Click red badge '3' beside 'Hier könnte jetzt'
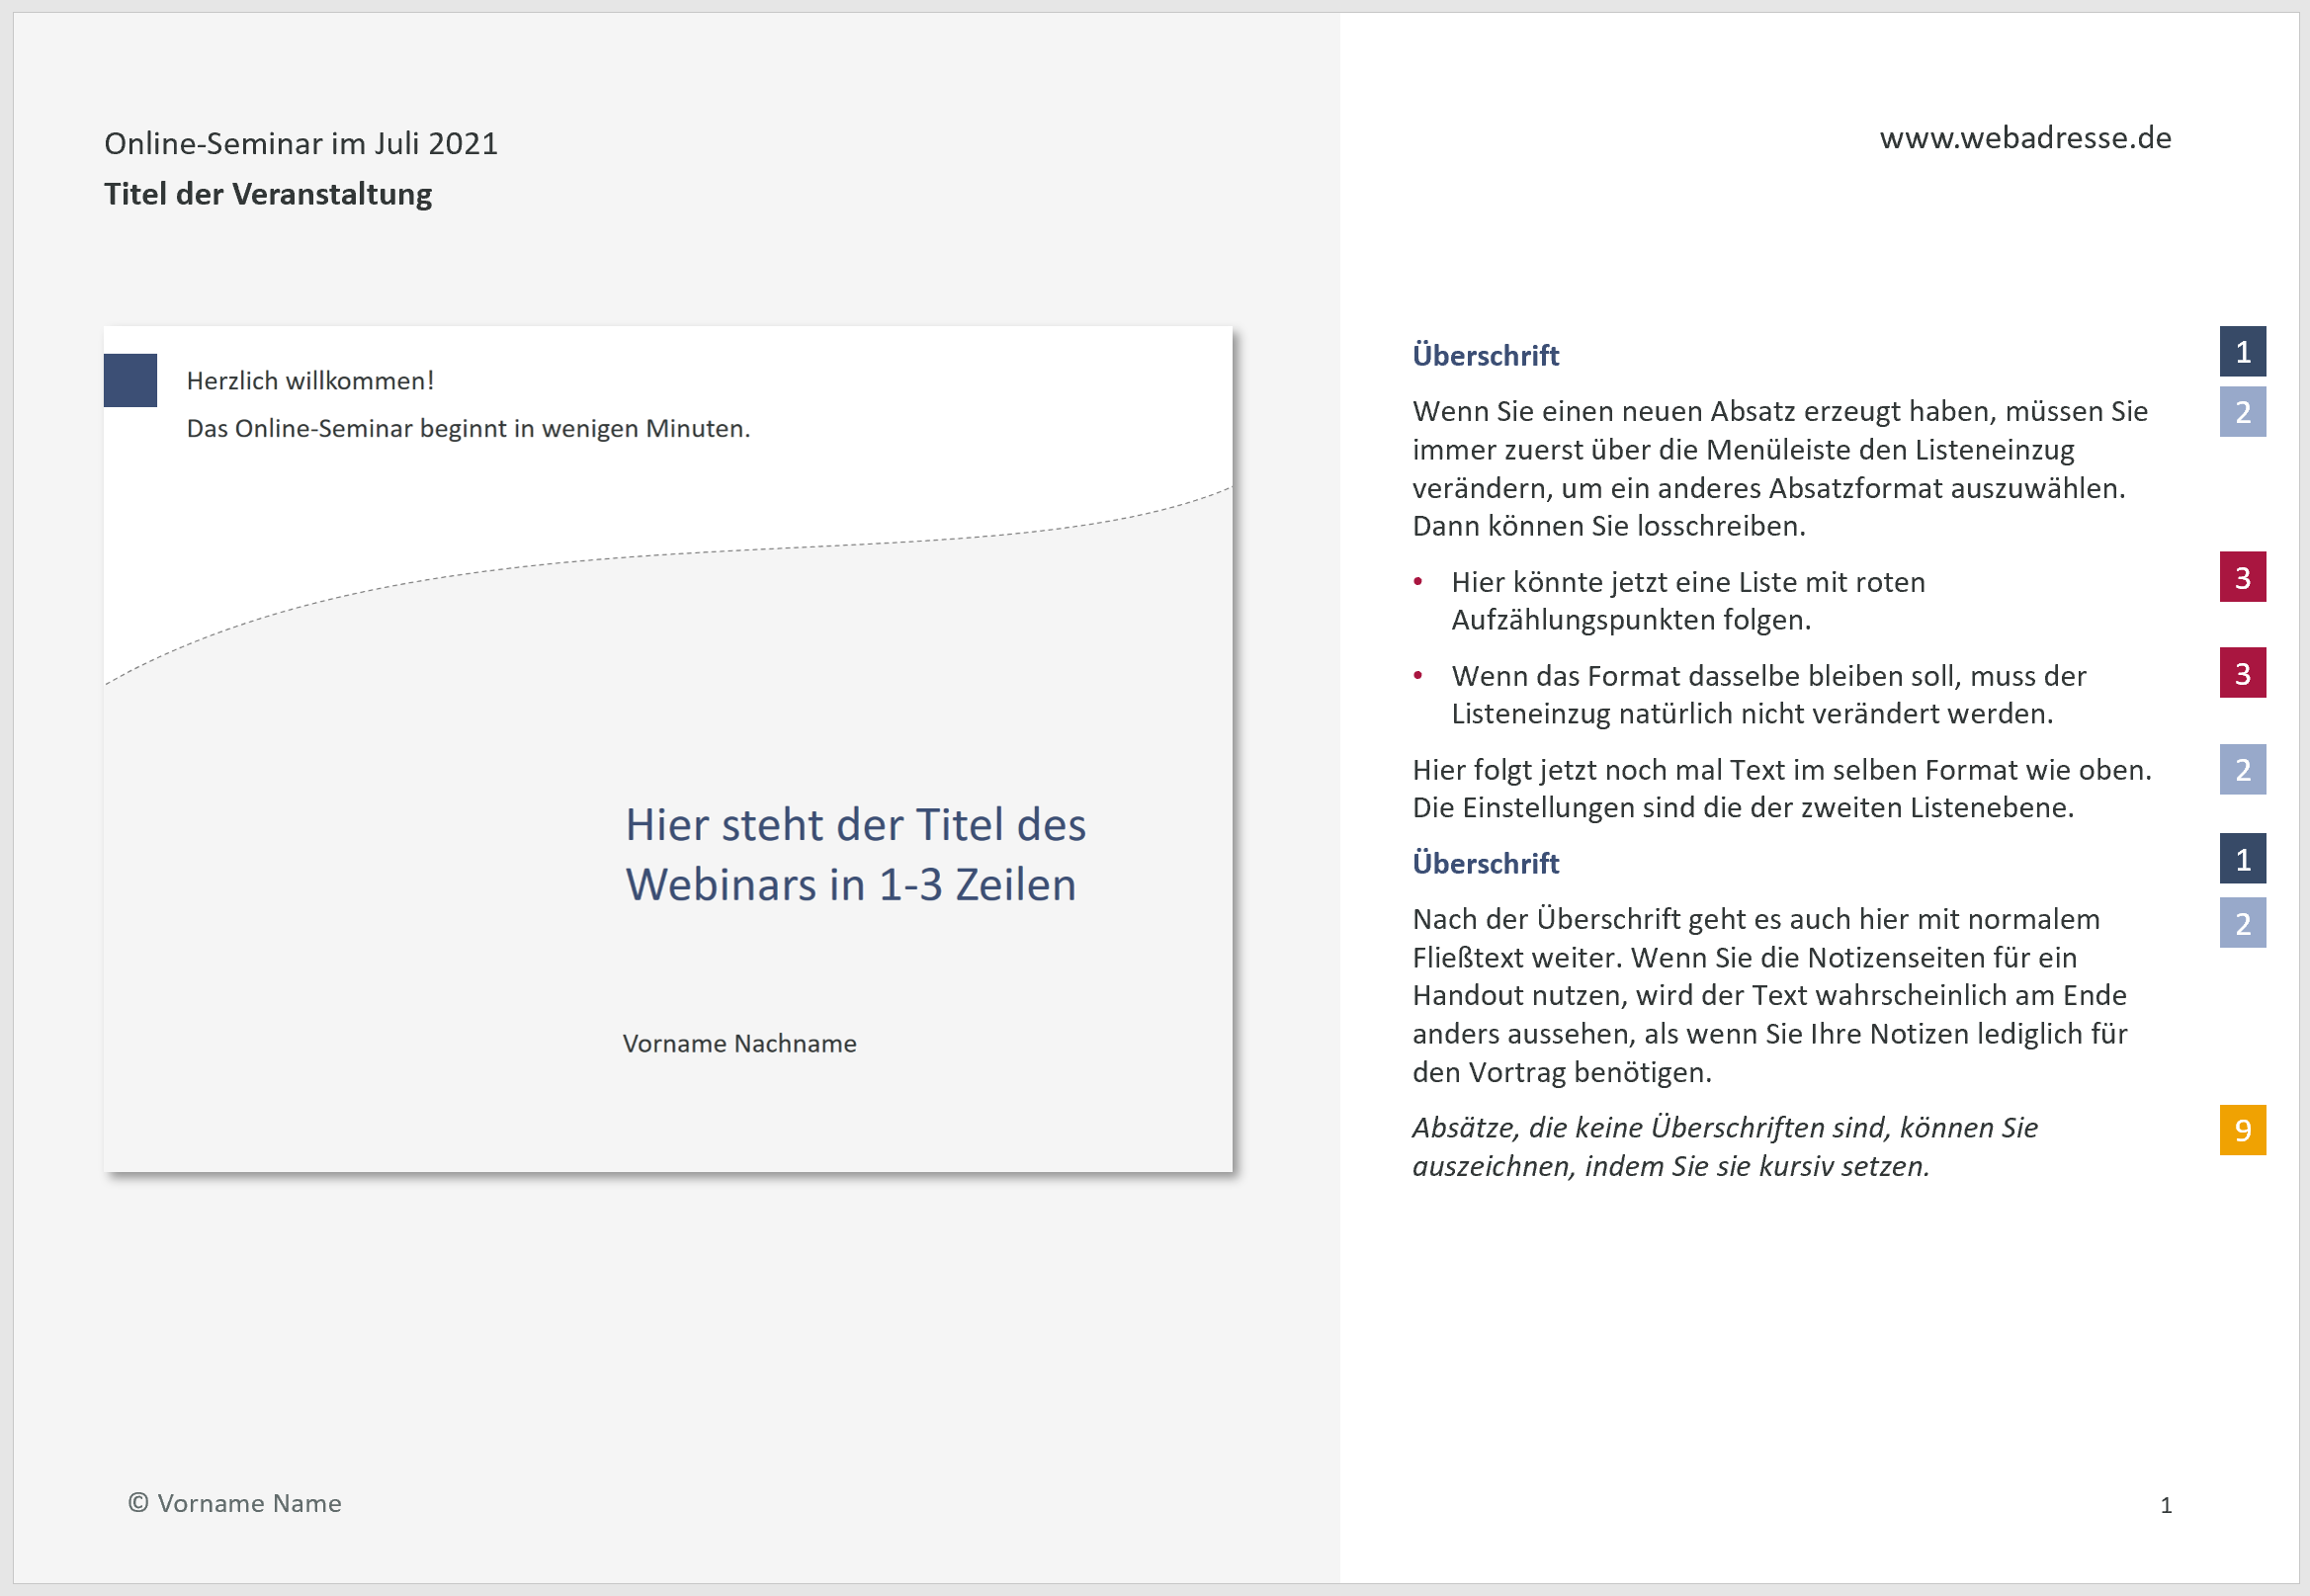The image size is (2310, 1596). coord(2243,577)
